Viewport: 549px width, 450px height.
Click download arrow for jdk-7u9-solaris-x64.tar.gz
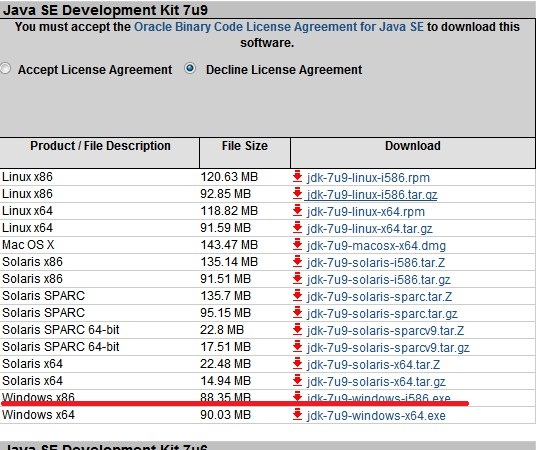pyautogui.click(x=297, y=380)
